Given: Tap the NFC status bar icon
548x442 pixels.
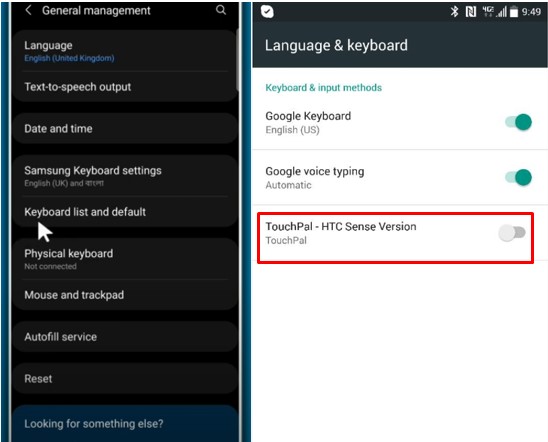Looking at the screenshot, I should click(x=471, y=12).
